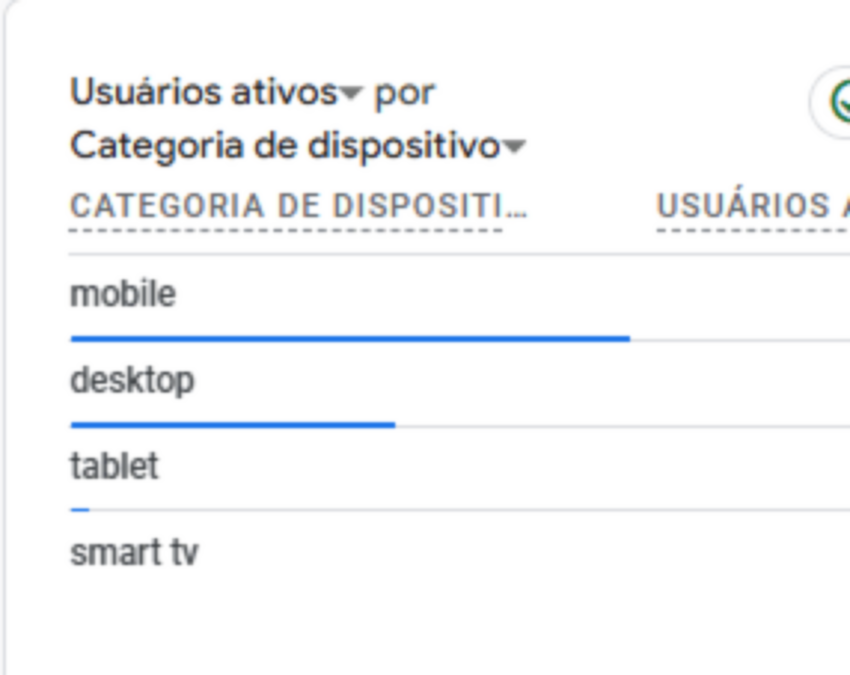The height and width of the screenshot is (675, 850).
Task: Sort by CATEGORIA DE DISPOSITI… column header
Action: coord(298,206)
